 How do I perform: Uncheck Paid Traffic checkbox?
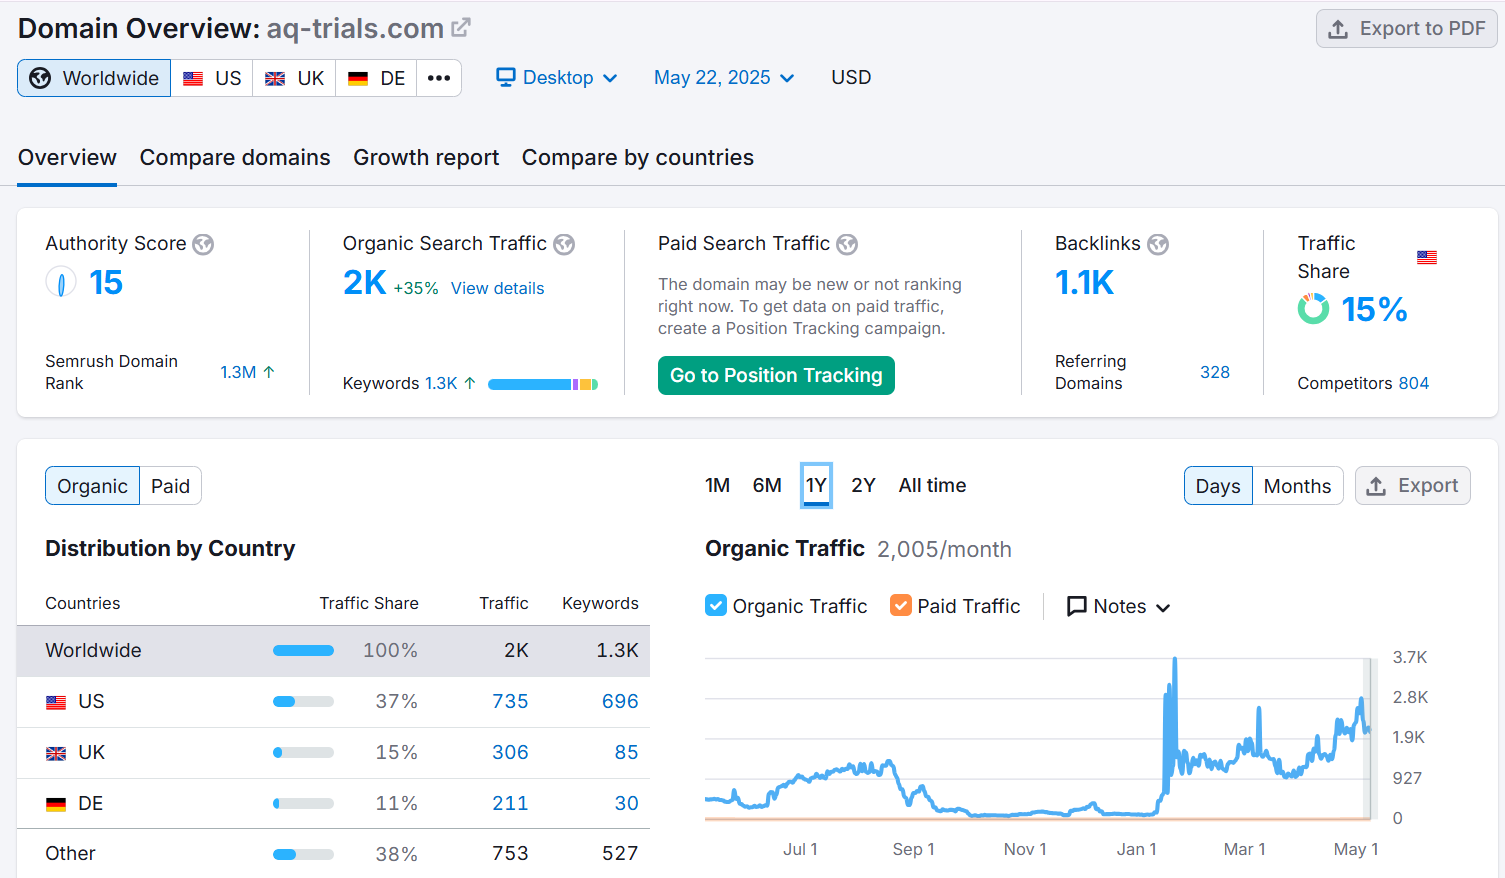(x=901, y=606)
